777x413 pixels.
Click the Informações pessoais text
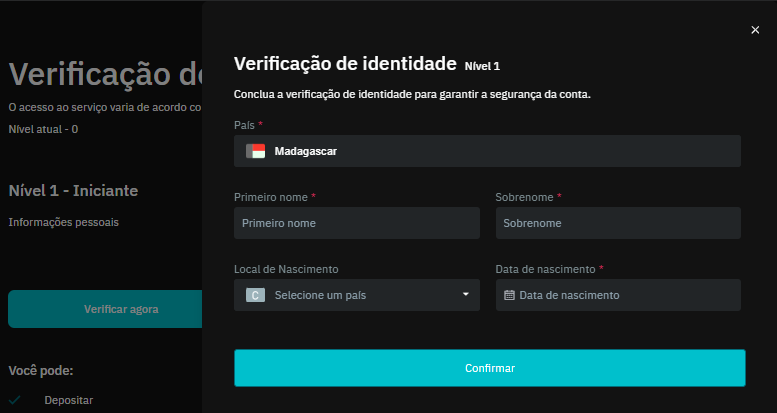(63, 222)
